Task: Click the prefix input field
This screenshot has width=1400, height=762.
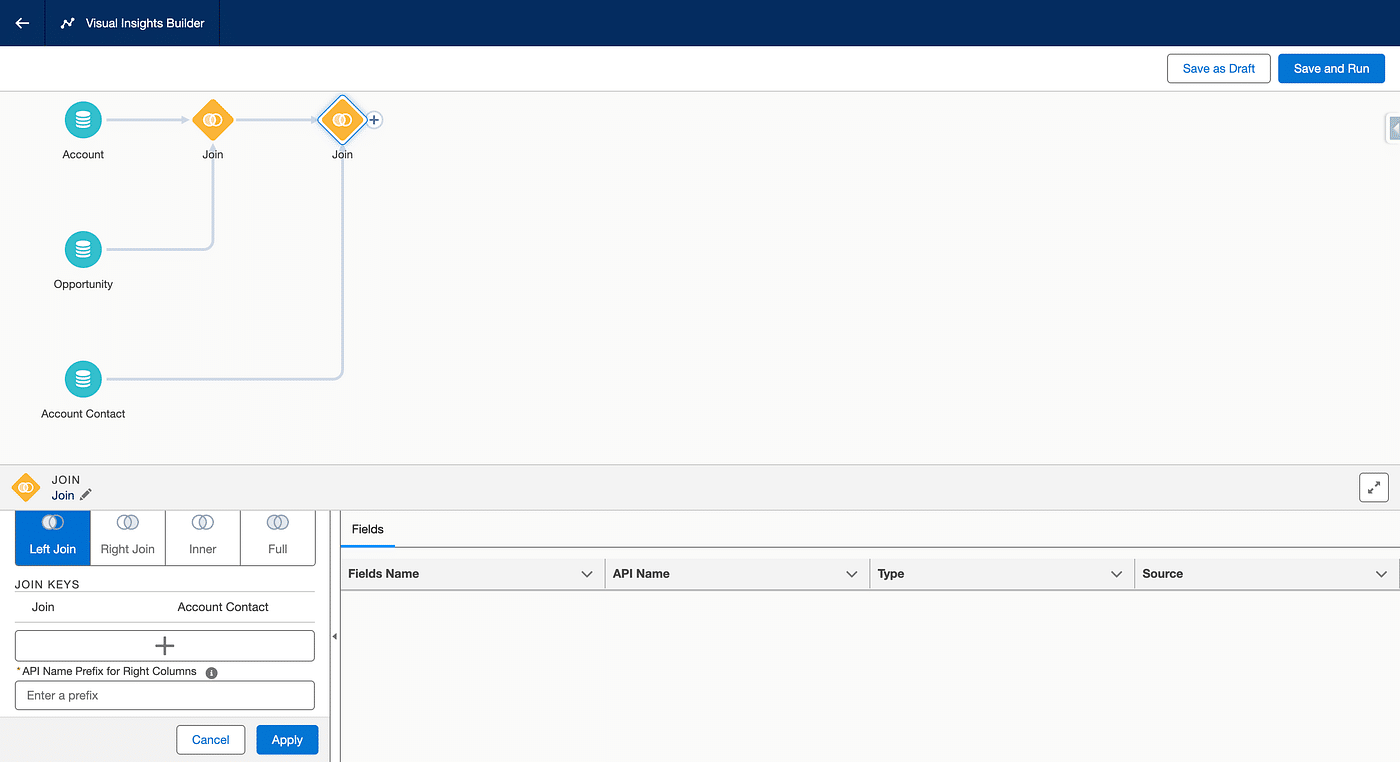Action: tap(165, 695)
